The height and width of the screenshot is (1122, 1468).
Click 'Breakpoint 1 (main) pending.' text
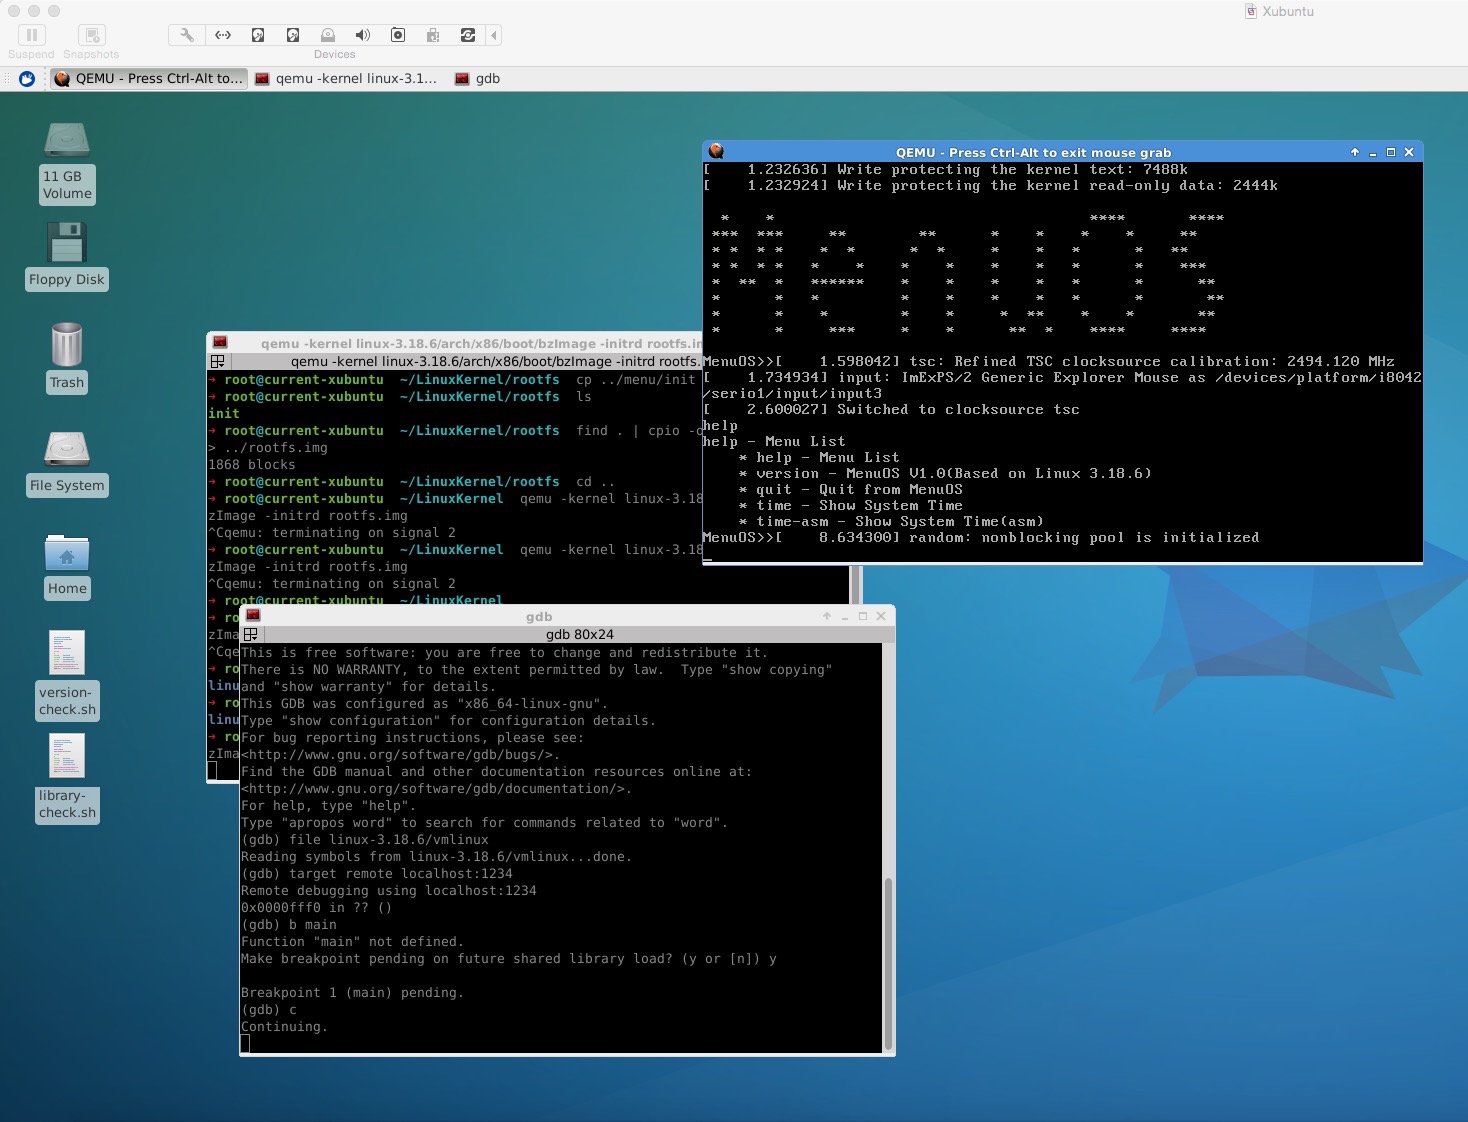[352, 992]
